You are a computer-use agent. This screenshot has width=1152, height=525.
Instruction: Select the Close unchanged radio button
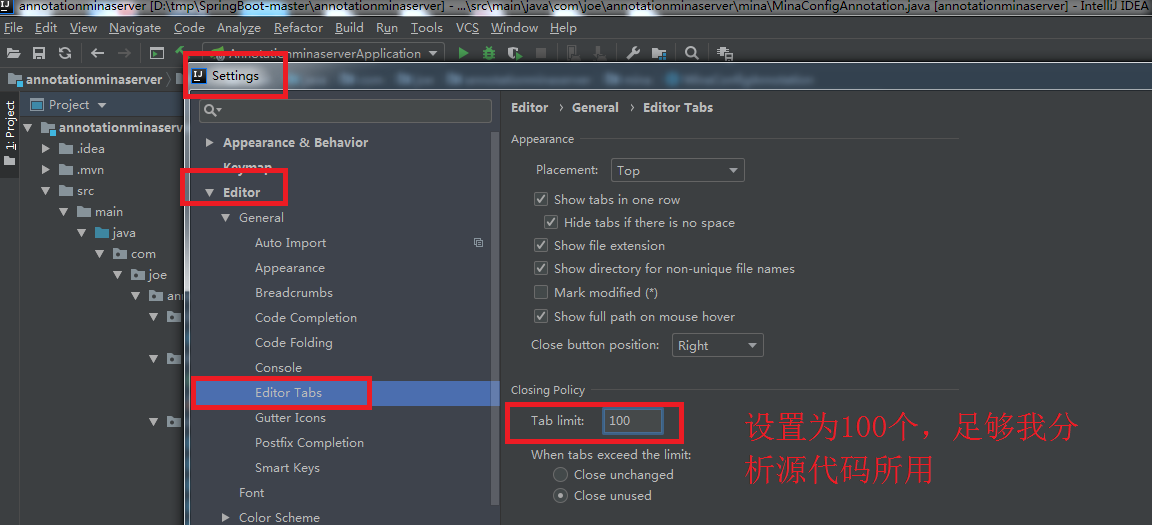(x=561, y=474)
